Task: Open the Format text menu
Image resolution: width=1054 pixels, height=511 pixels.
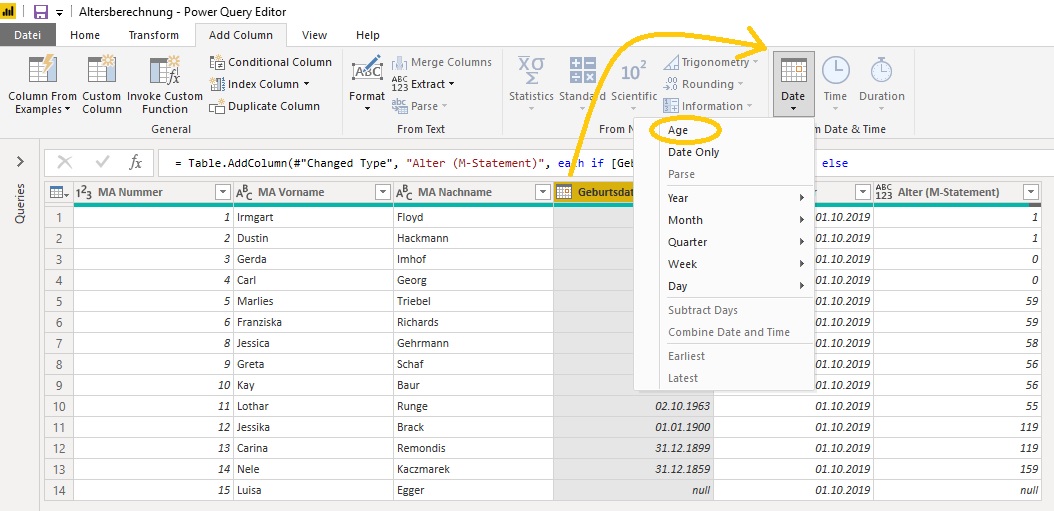Action: pos(367,84)
